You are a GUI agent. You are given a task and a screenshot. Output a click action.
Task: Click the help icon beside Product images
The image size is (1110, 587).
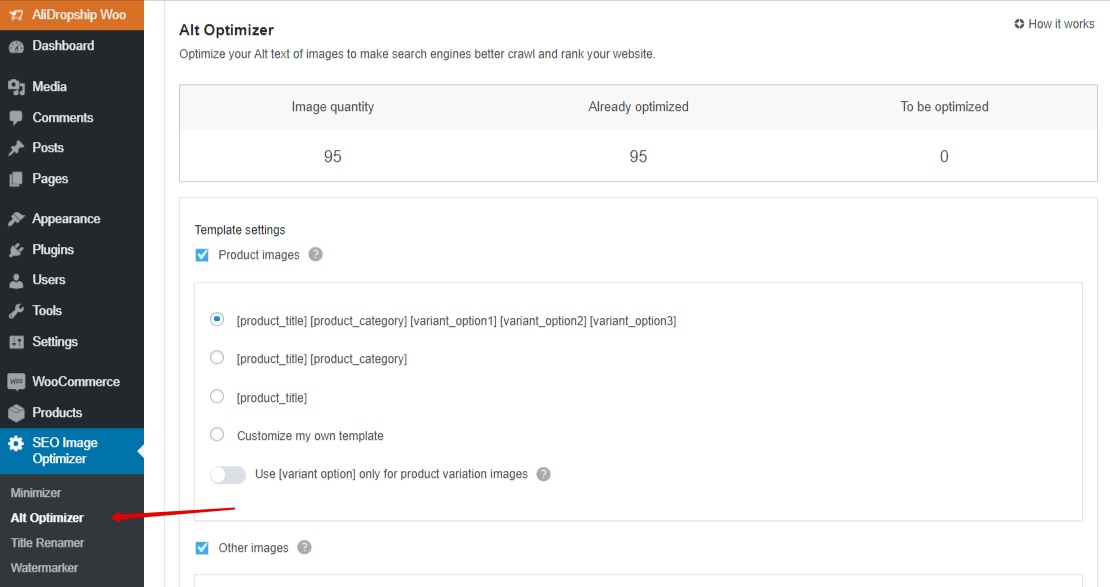pos(316,255)
